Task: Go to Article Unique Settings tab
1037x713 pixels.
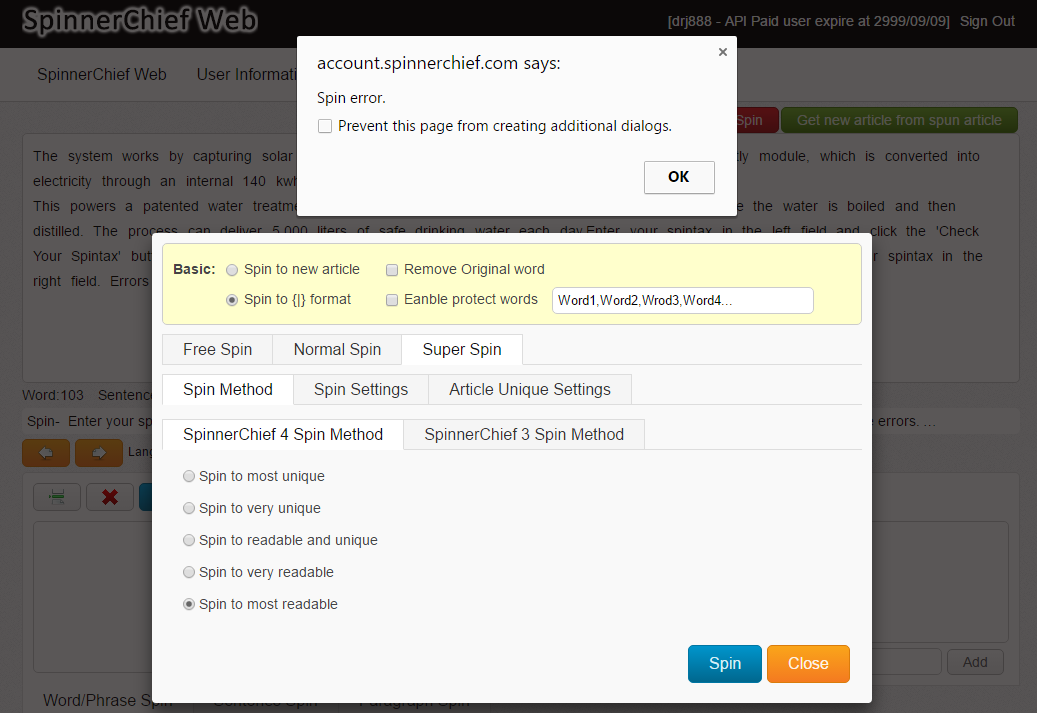Action: pos(529,390)
